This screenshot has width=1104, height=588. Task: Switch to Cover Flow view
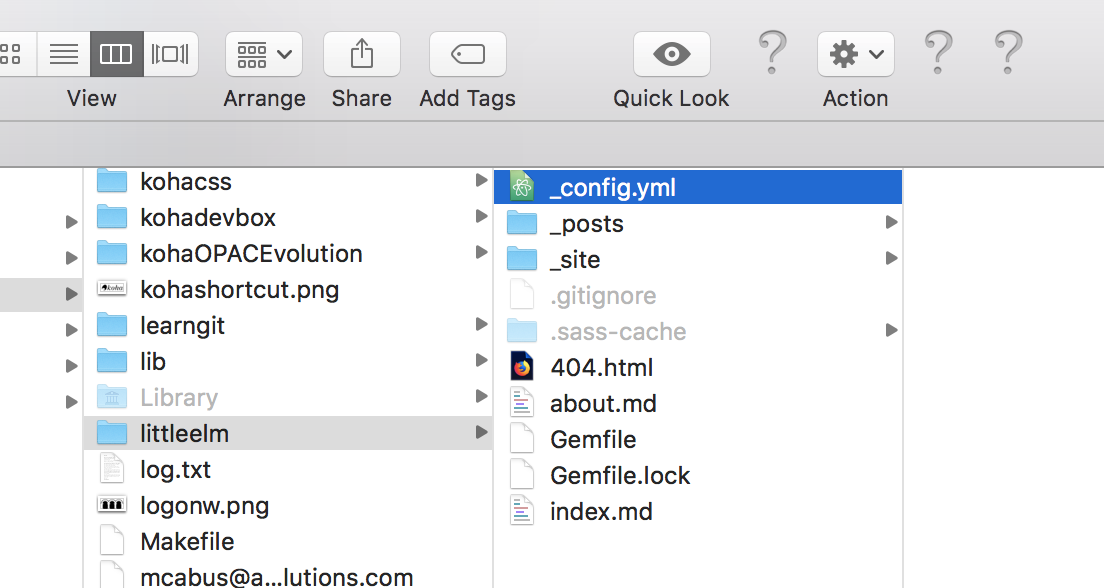point(170,54)
